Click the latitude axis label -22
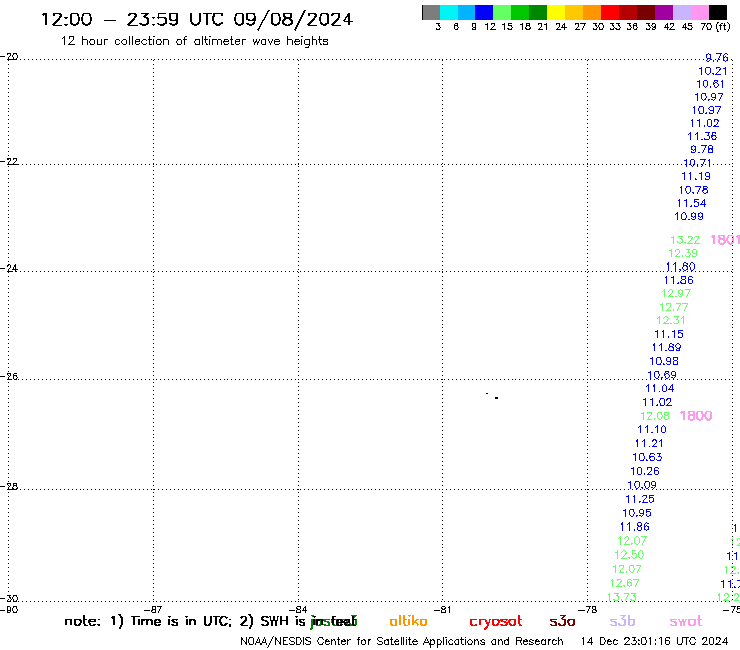Image resolution: width=740 pixels, height=650 pixels. 9,161
